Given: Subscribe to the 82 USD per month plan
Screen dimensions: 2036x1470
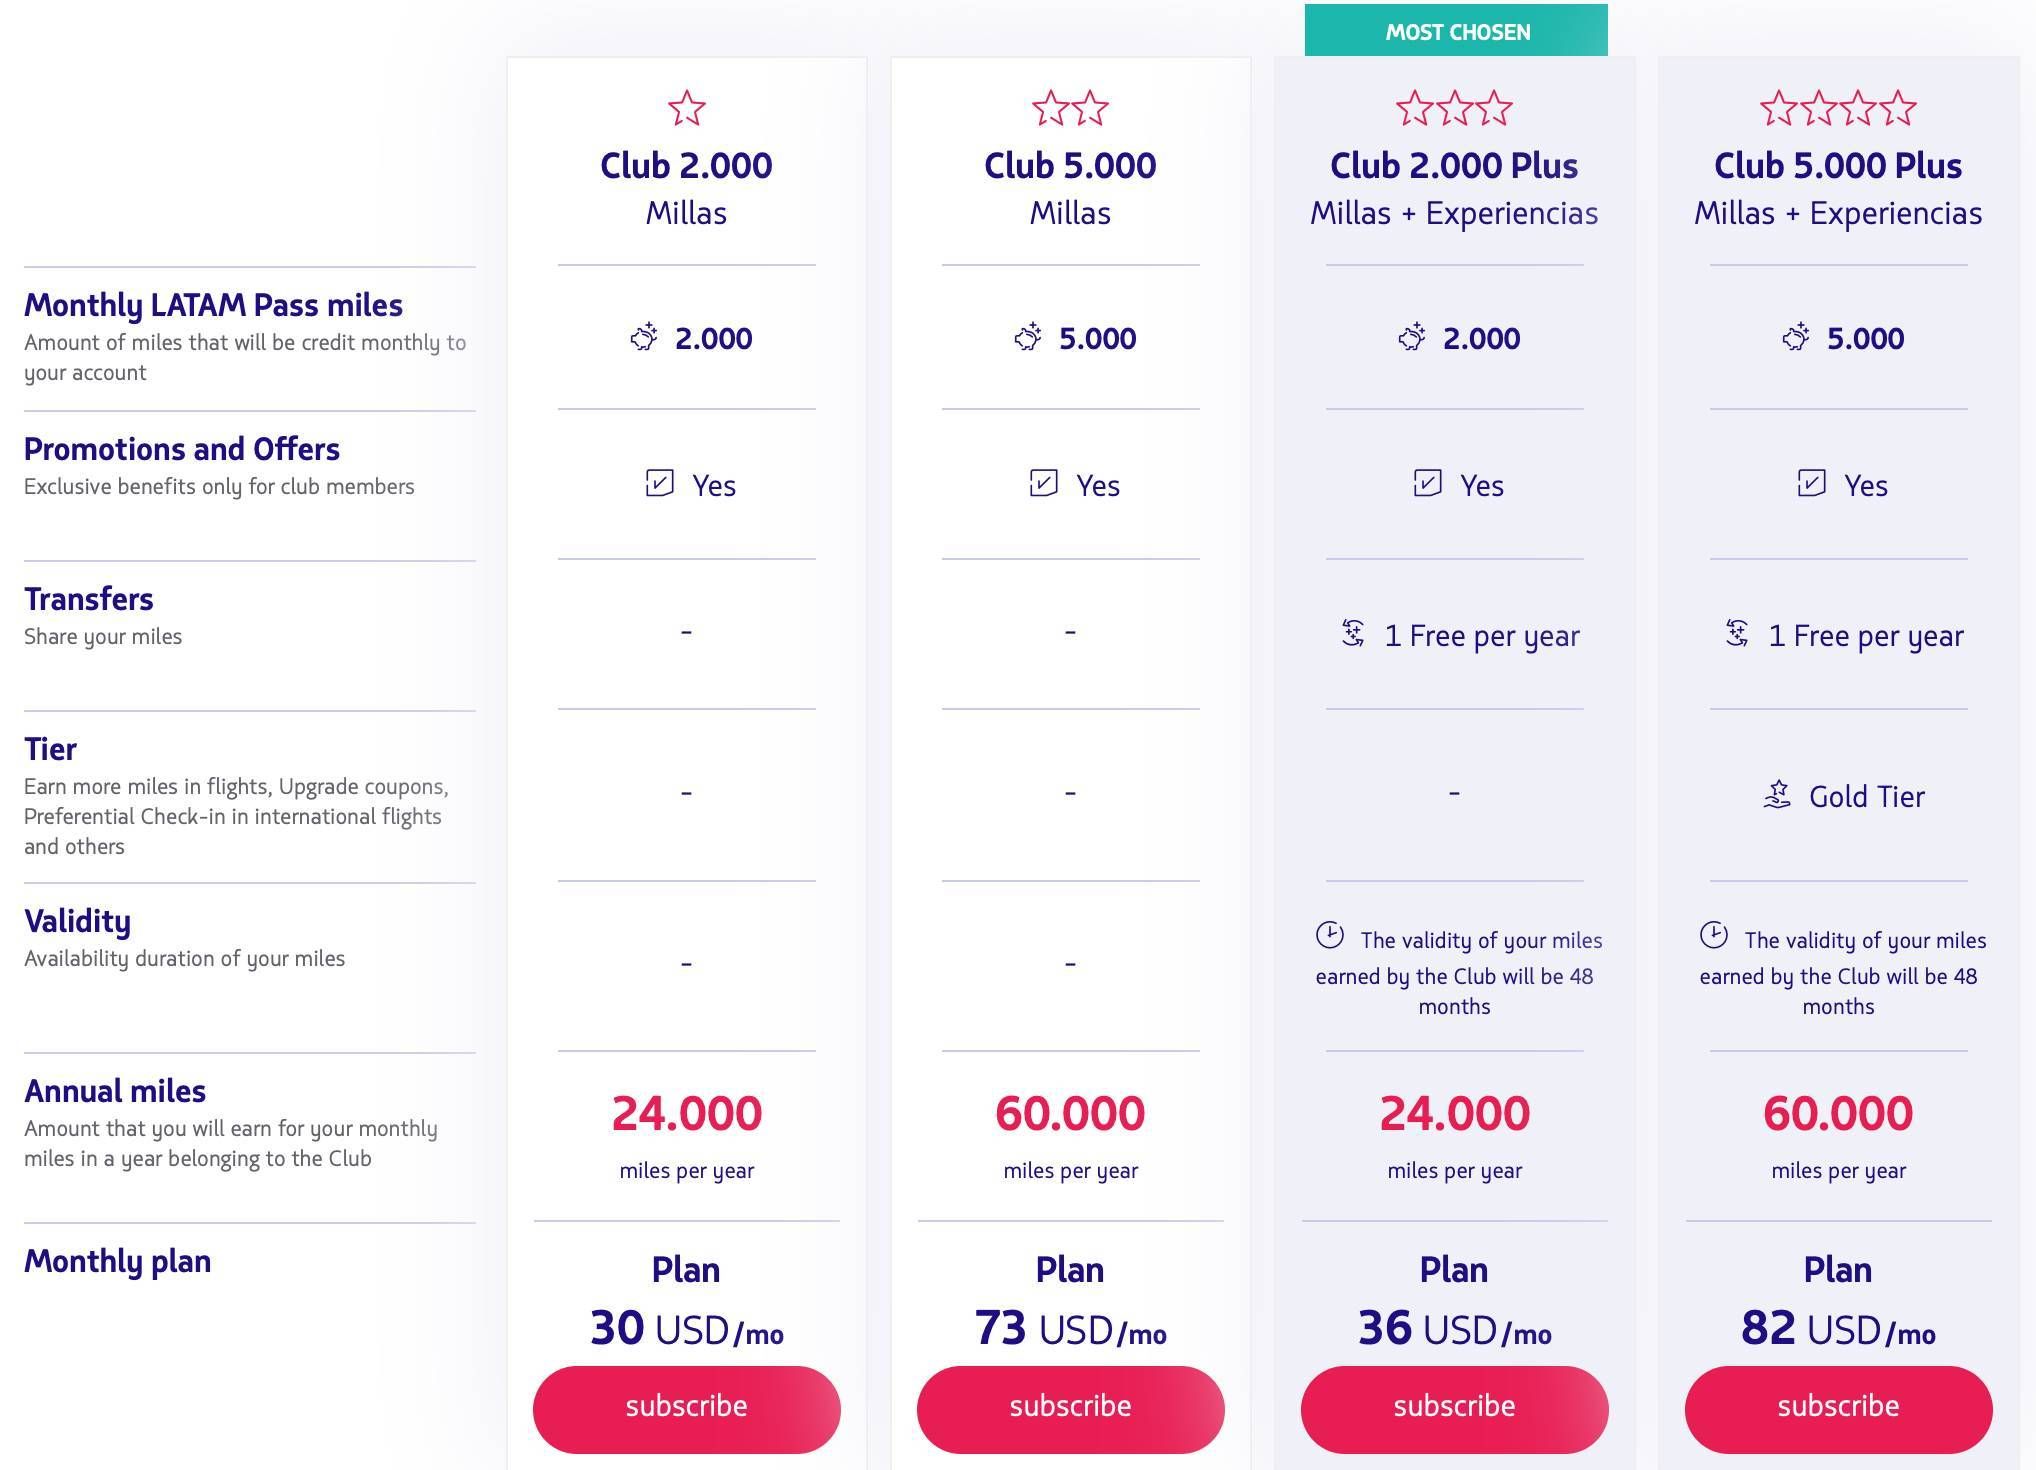Looking at the screenshot, I should pos(1839,1408).
